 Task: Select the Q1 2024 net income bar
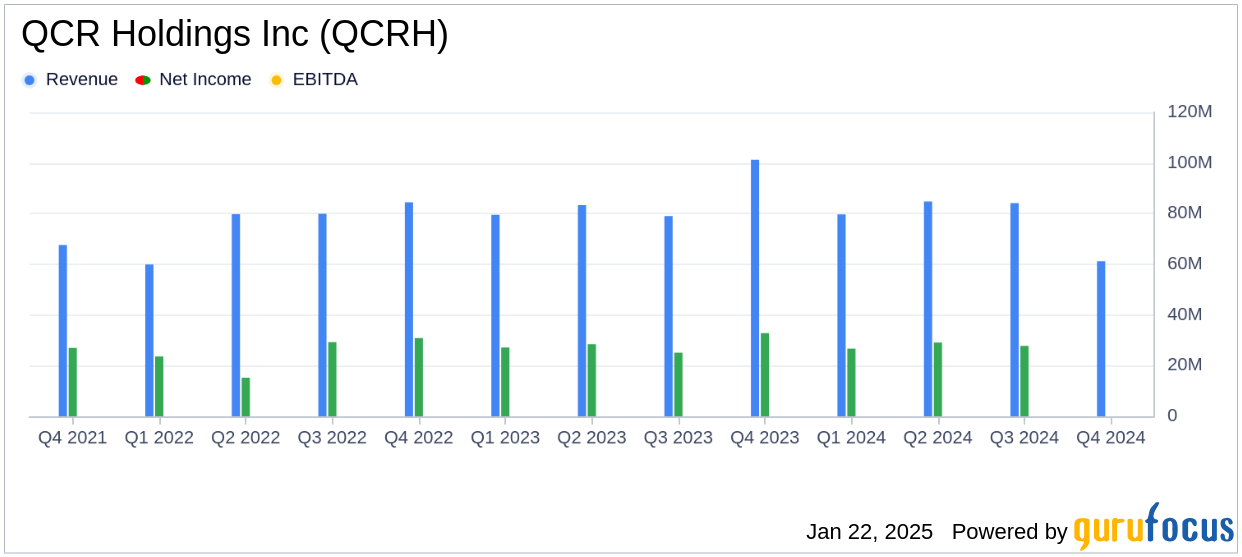pyautogui.click(x=851, y=382)
